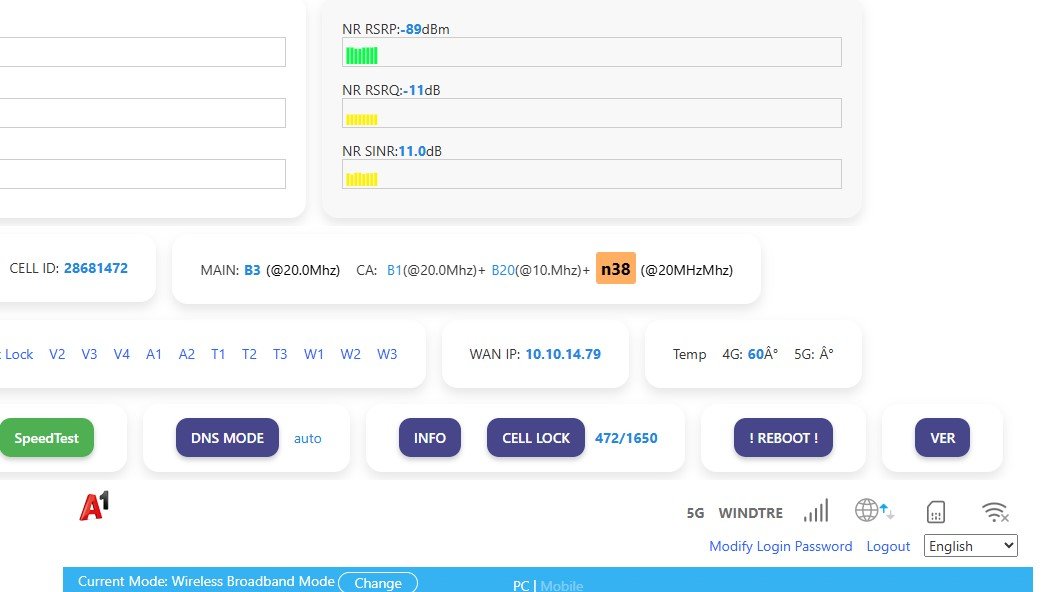
Task: Click the orange n38 band badge
Action: (615, 269)
